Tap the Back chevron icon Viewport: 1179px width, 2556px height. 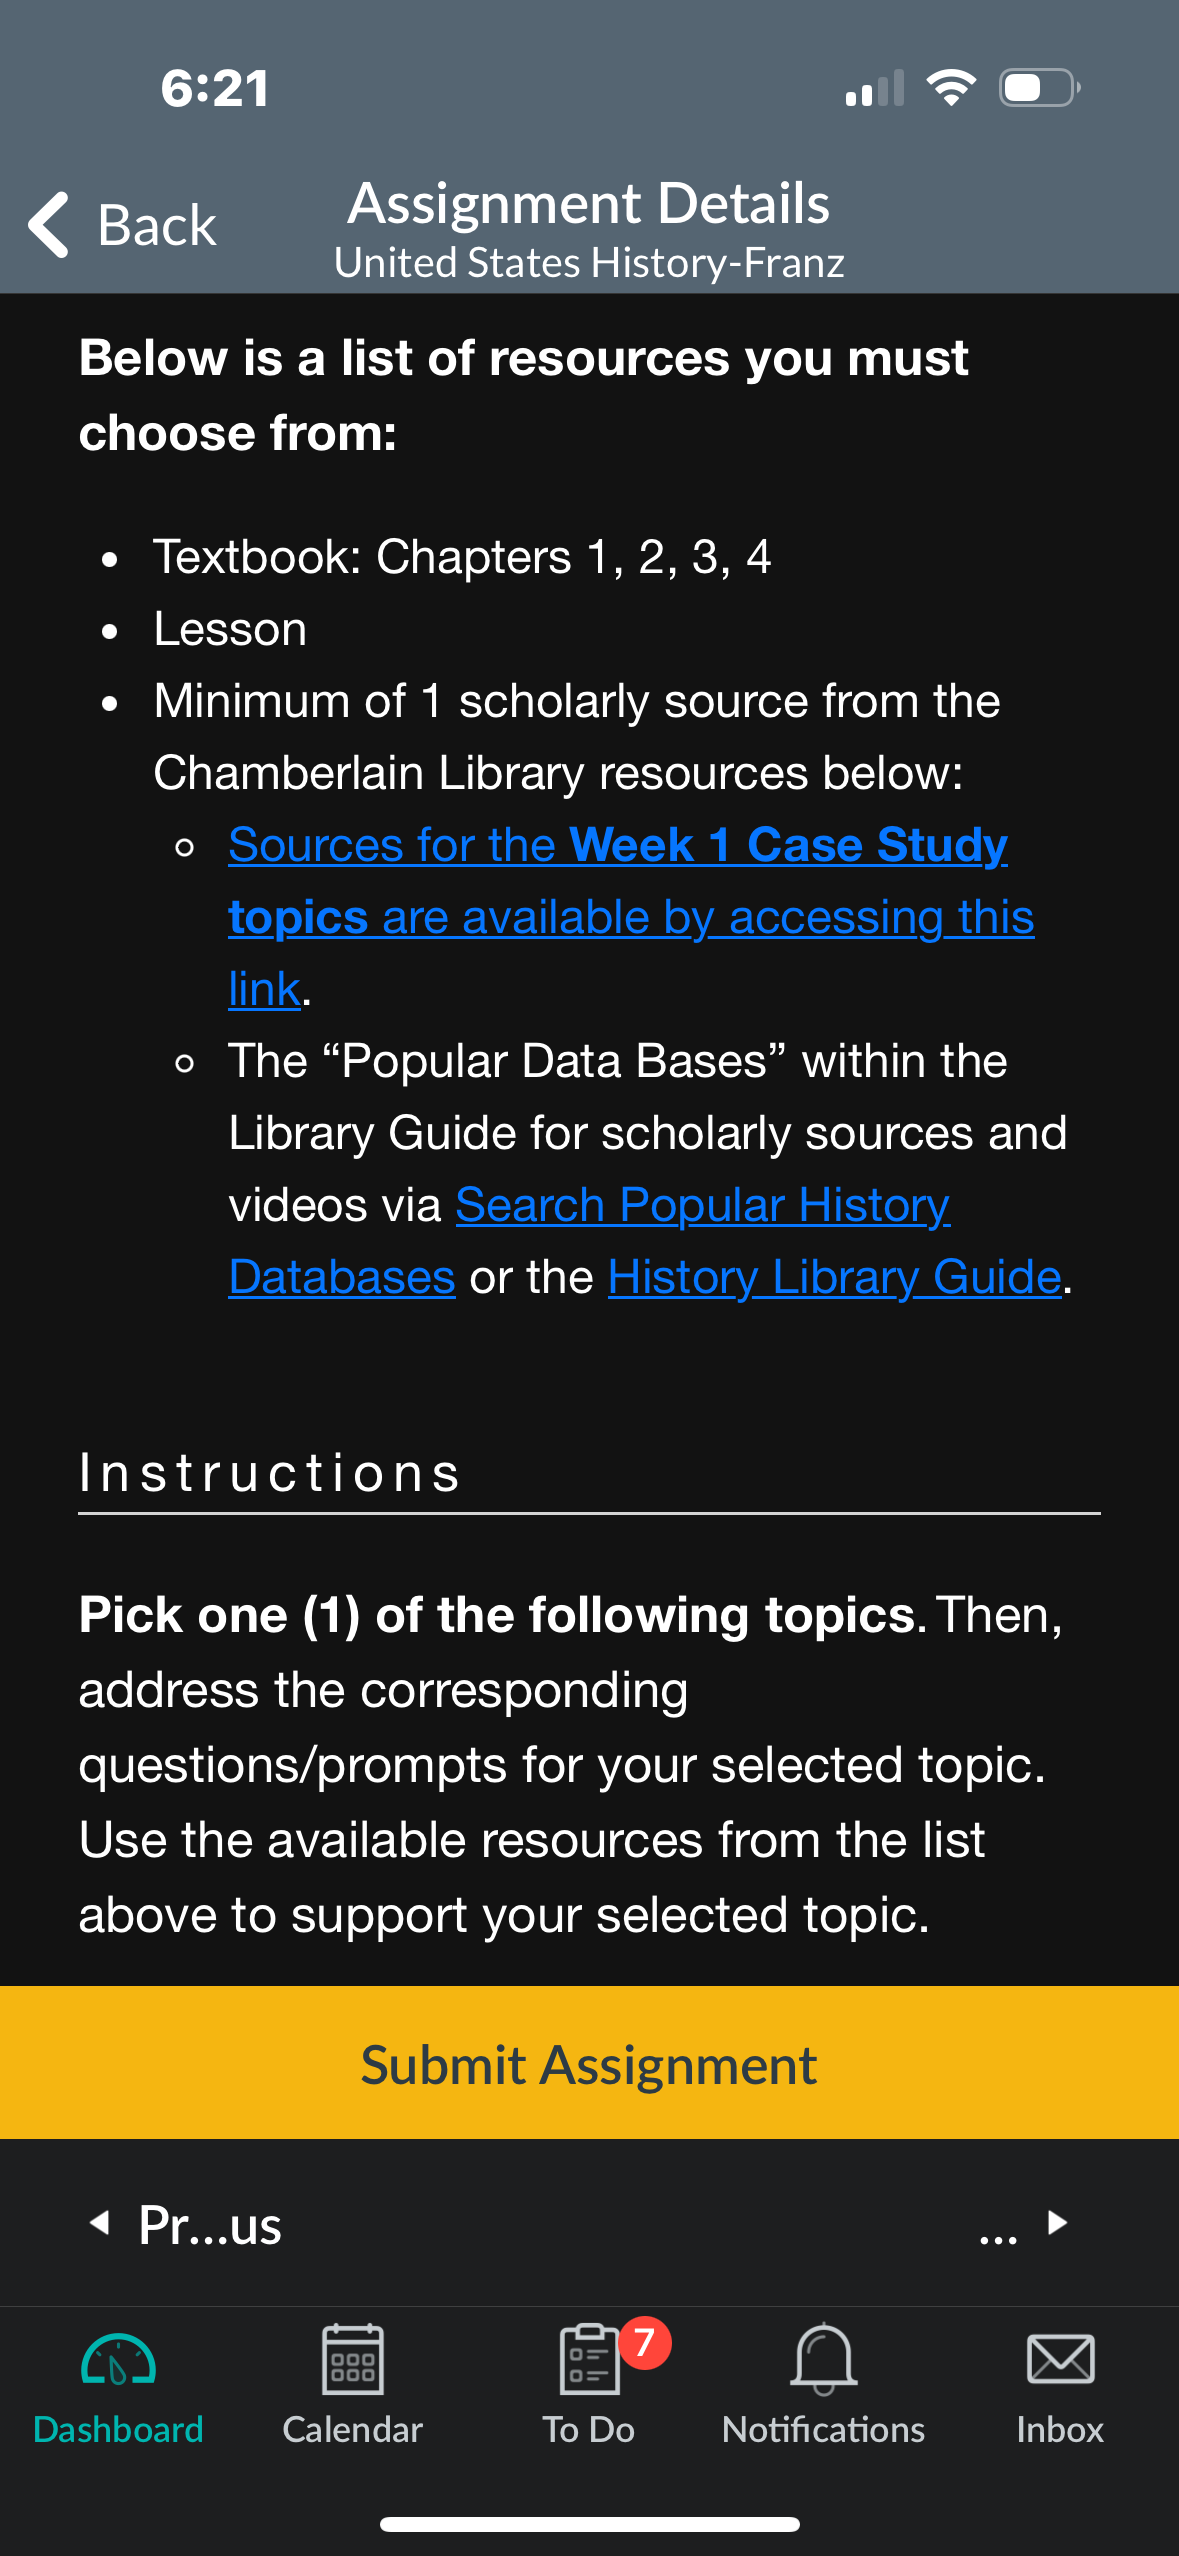coord(48,225)
